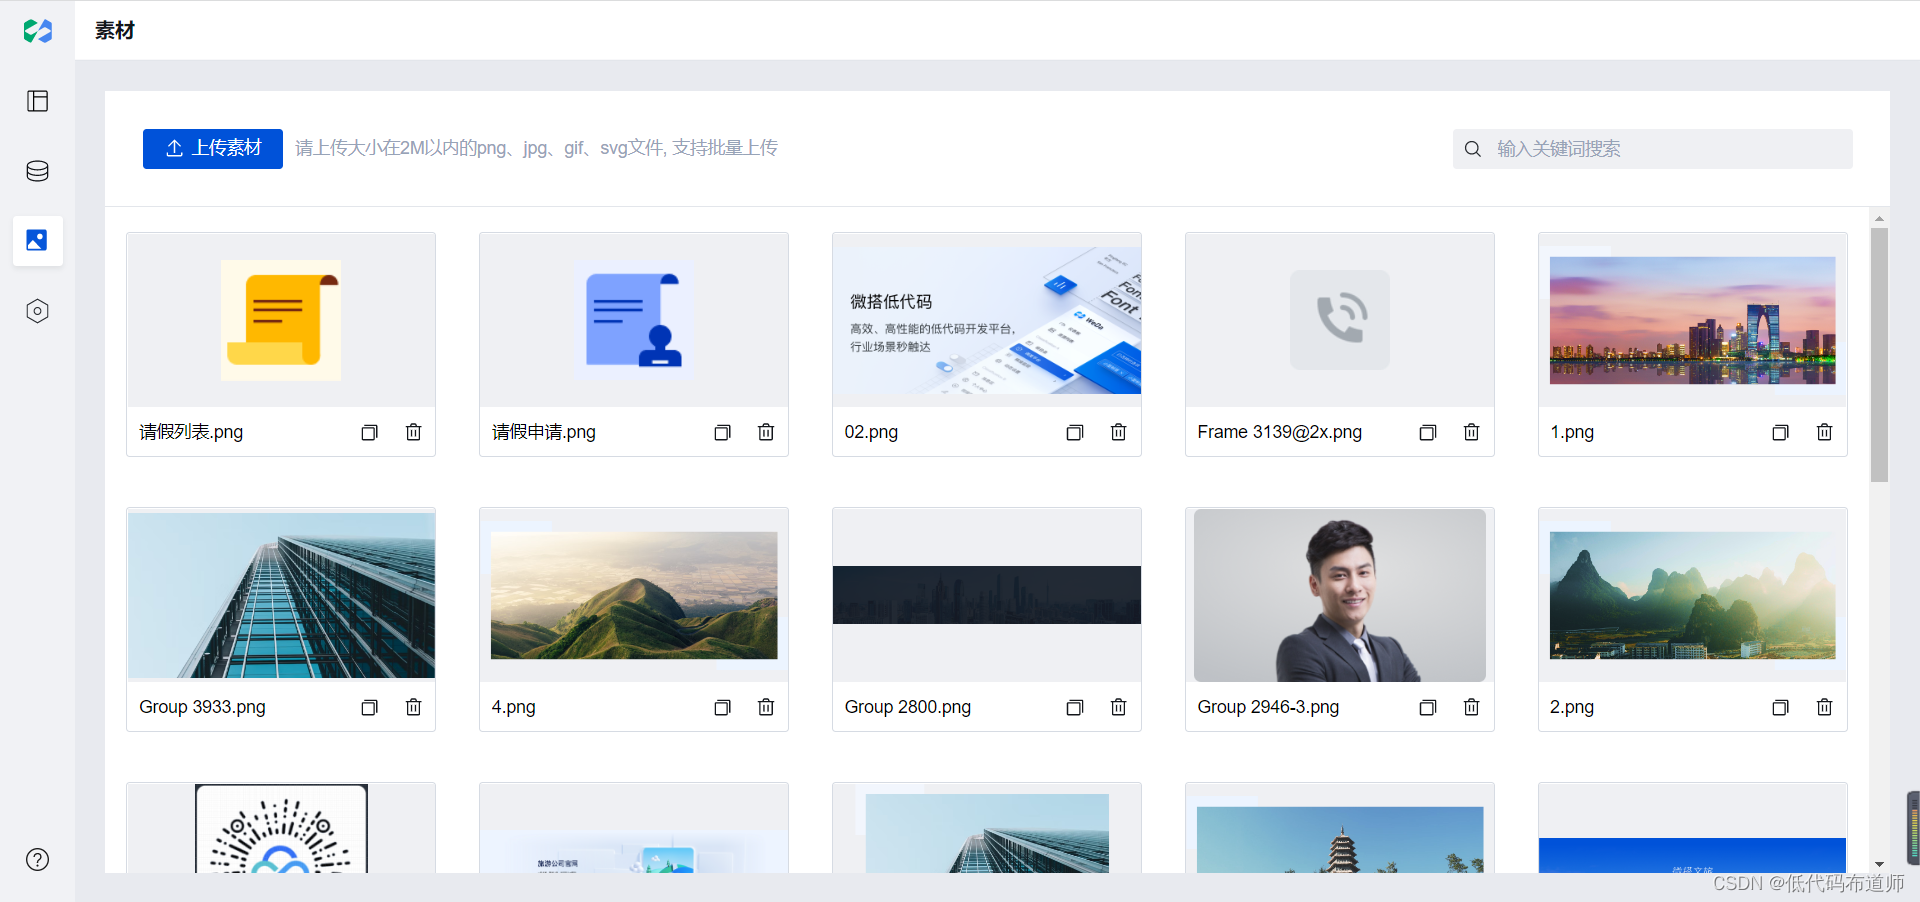Delete 请假列表.png

point(413,432)
